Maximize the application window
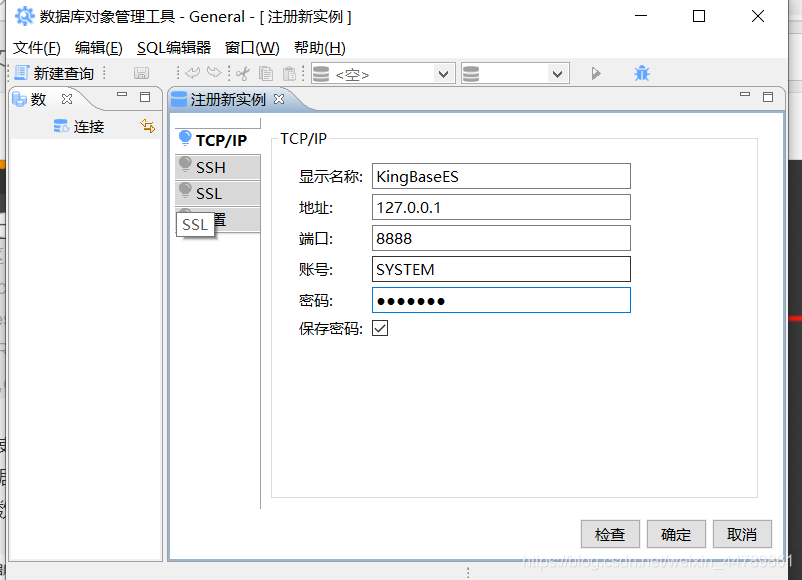The image size is (802, 580). 699,16
